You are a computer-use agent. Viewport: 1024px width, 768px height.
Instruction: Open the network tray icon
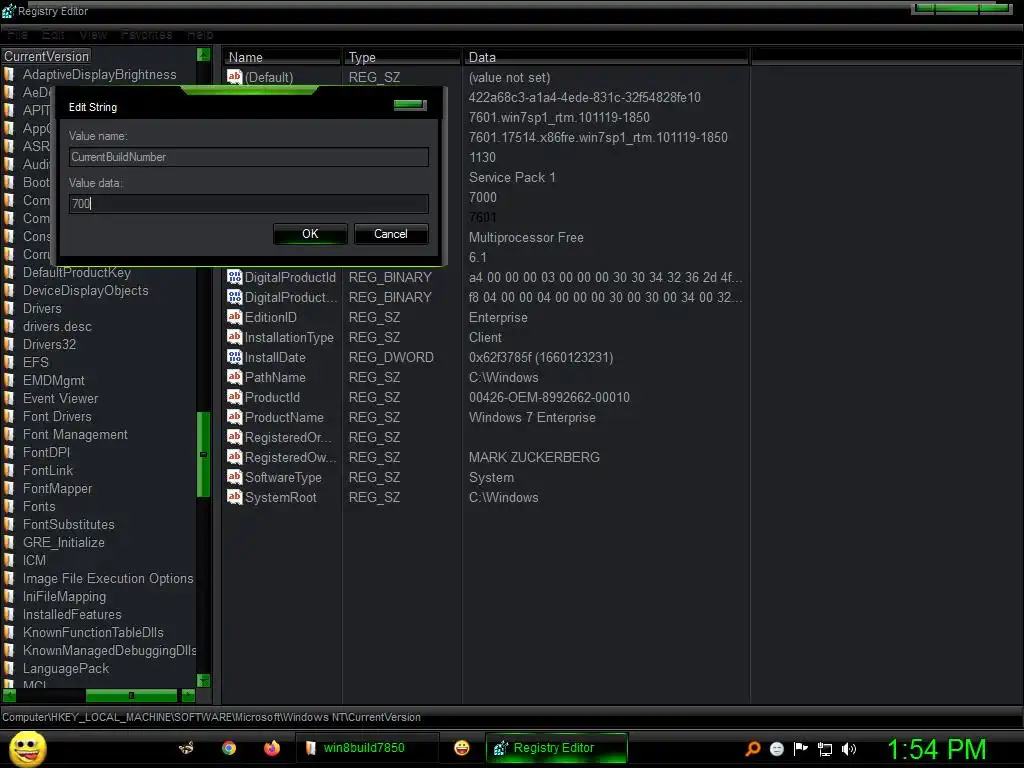(825, 749)
